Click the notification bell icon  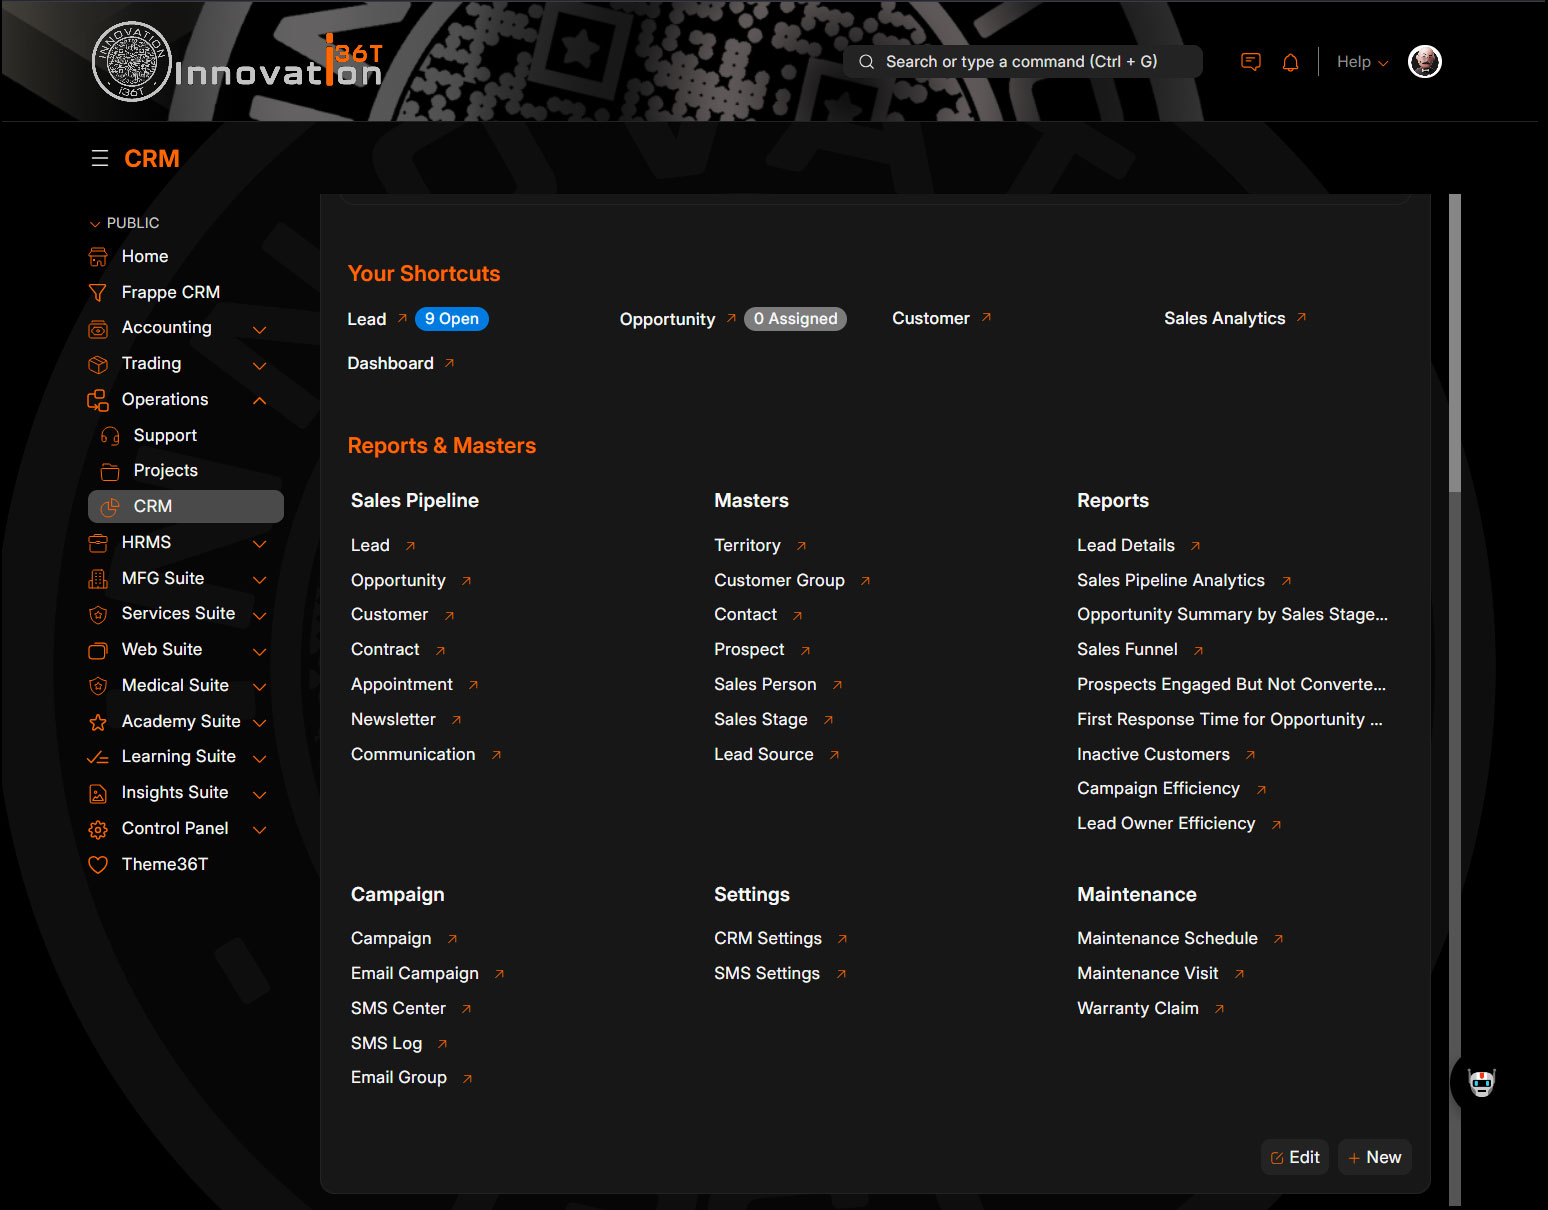coord(1290,62)
